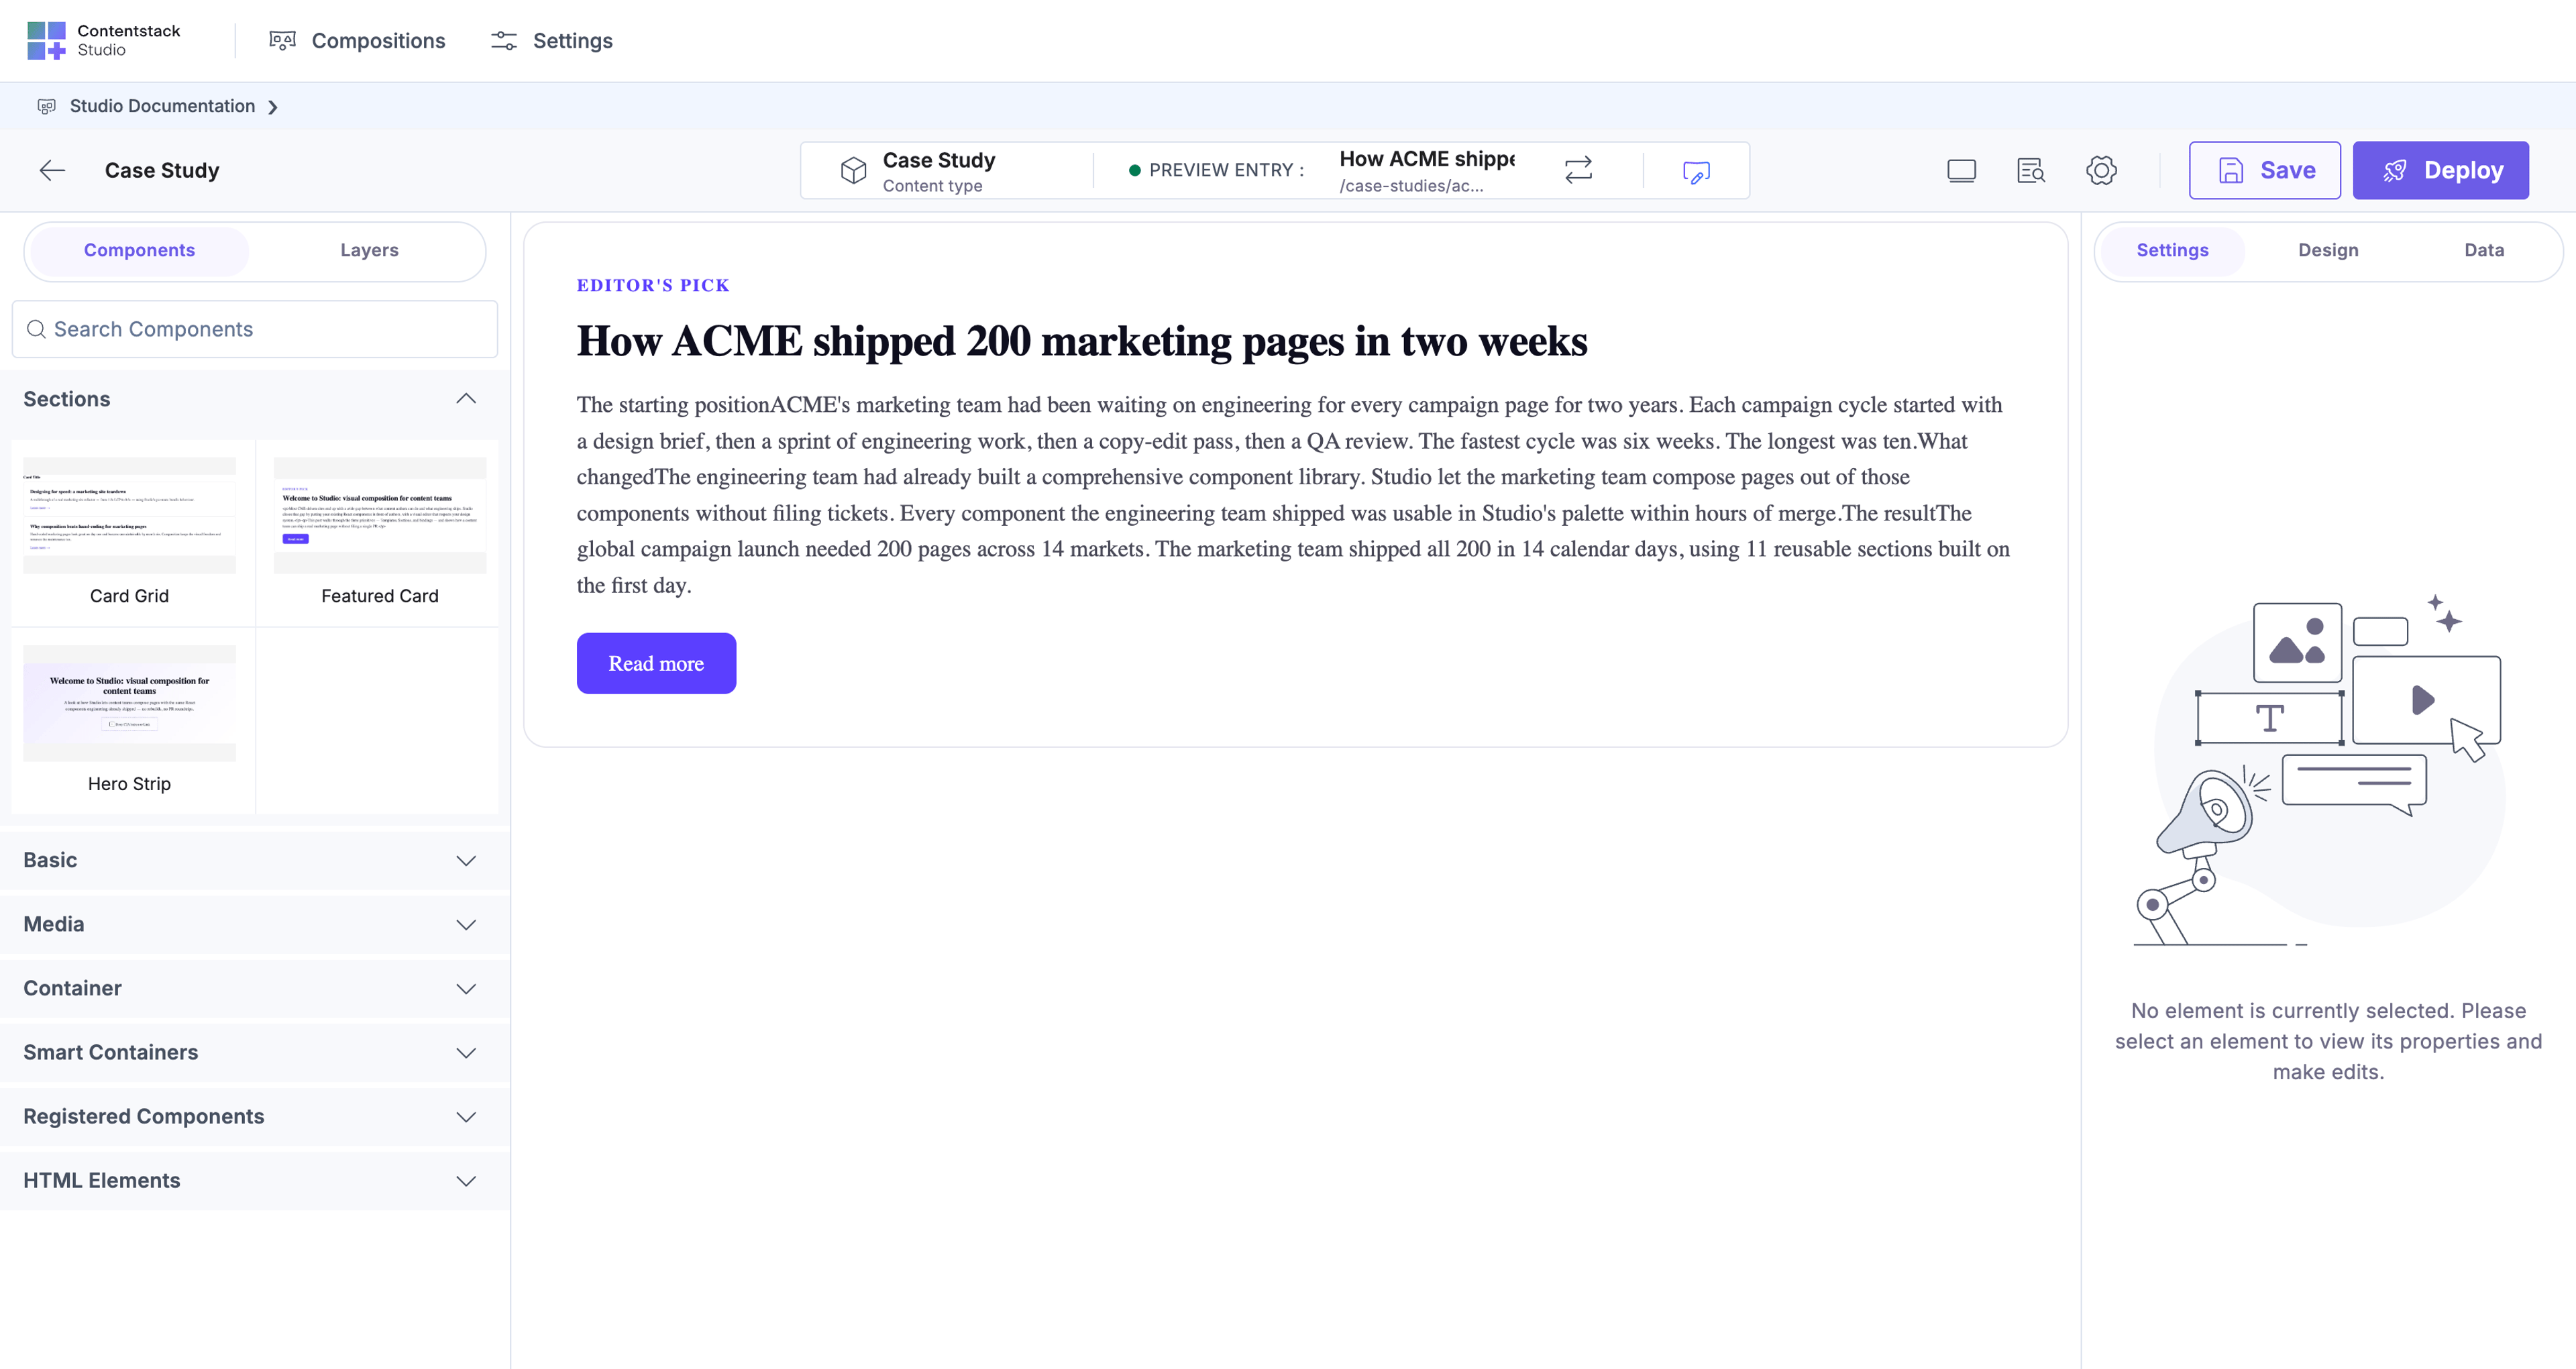2576x1369 pixels.
Task: Expand the Media group
Action: (255, 924)
